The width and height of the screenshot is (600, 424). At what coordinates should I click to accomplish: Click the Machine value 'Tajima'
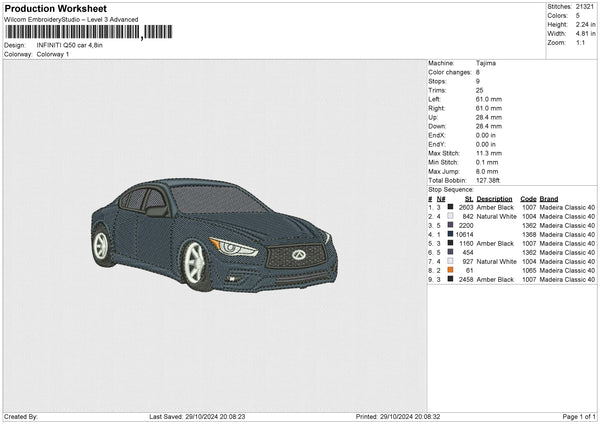[486, 63]
